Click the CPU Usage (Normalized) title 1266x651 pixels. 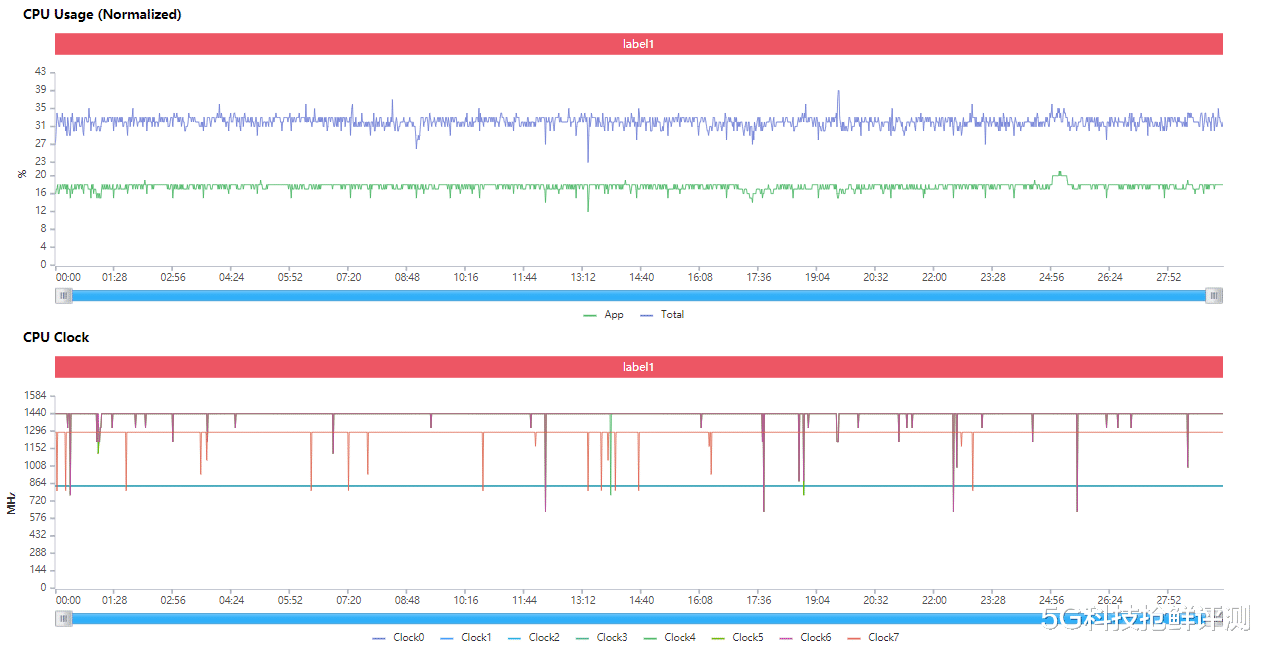coord(102,15)
